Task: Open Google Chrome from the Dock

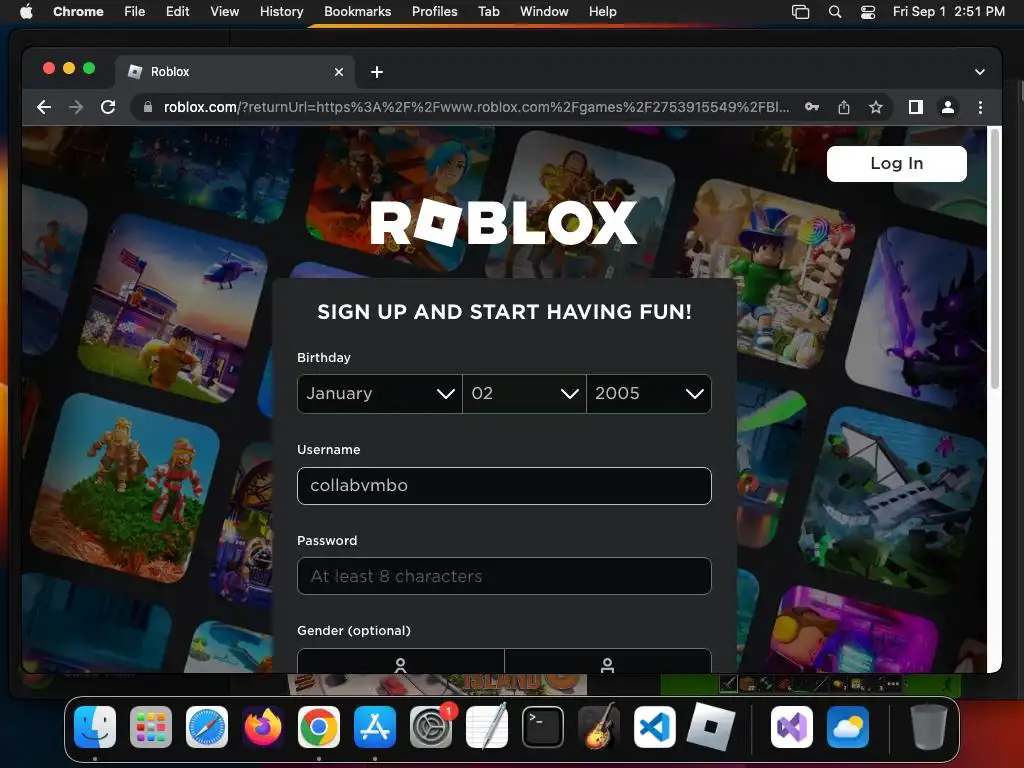Action: [319, 727]
